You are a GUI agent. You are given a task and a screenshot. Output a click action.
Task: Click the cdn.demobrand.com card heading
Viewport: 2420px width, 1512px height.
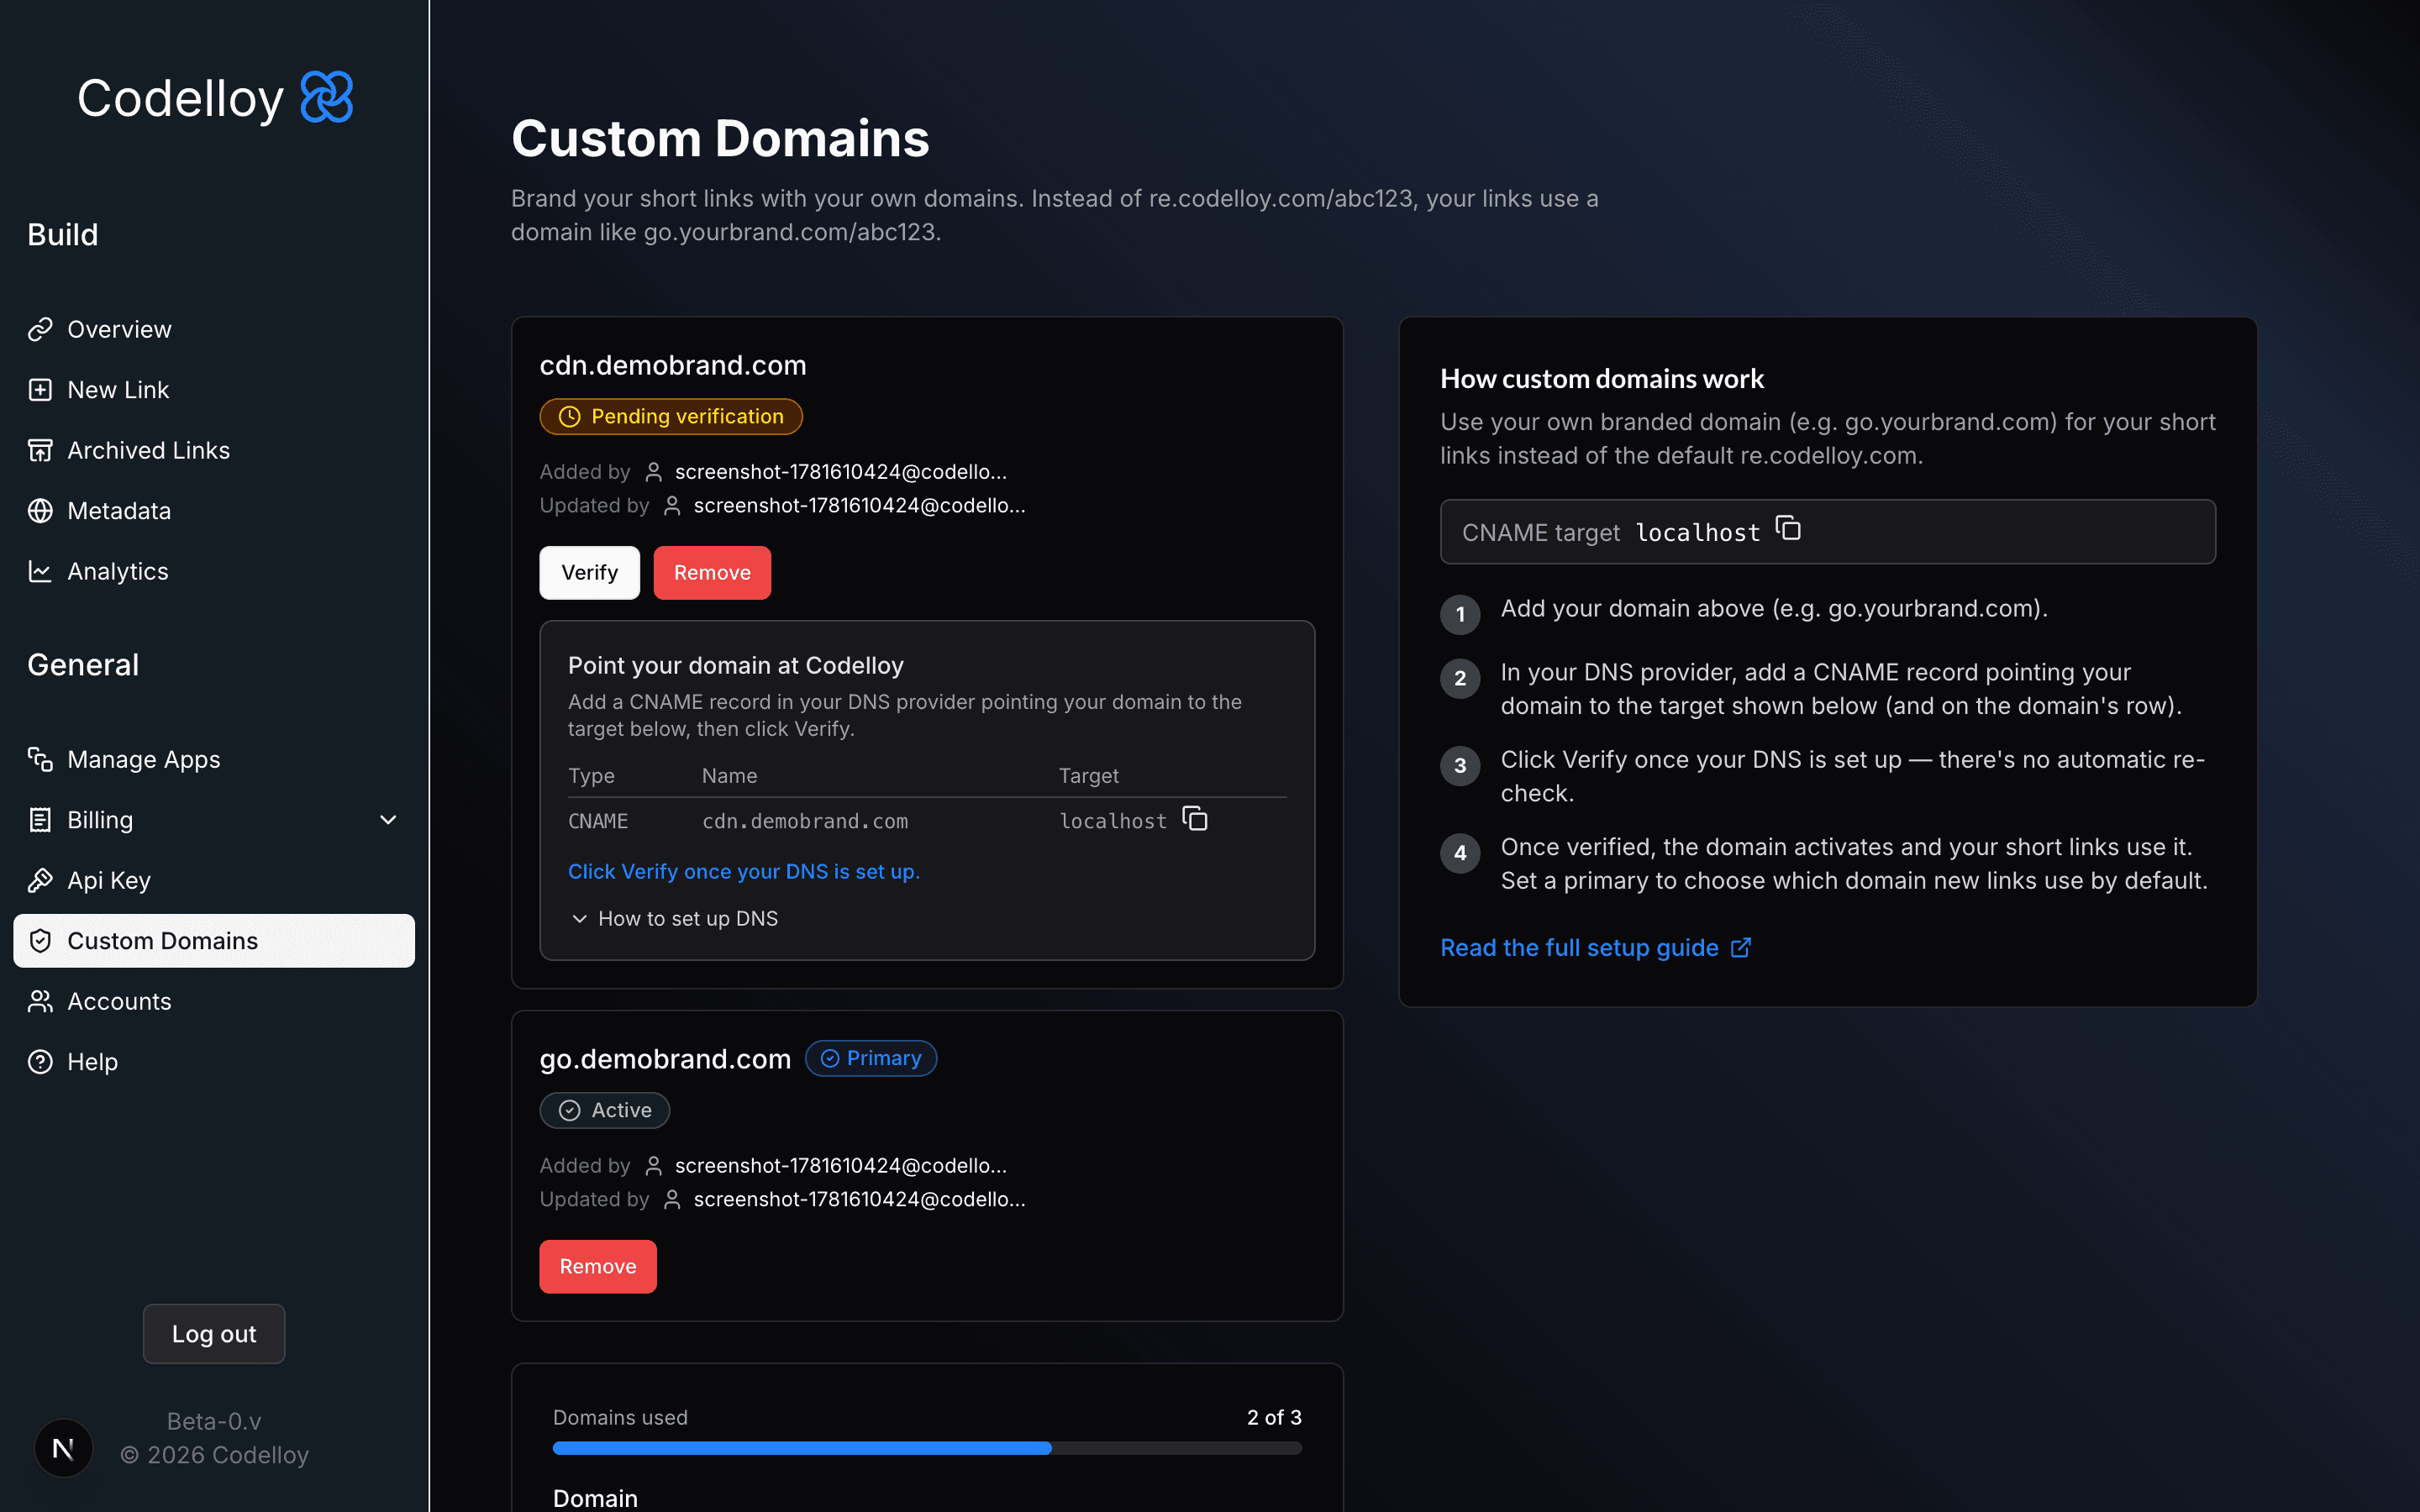tap(673, 365)
